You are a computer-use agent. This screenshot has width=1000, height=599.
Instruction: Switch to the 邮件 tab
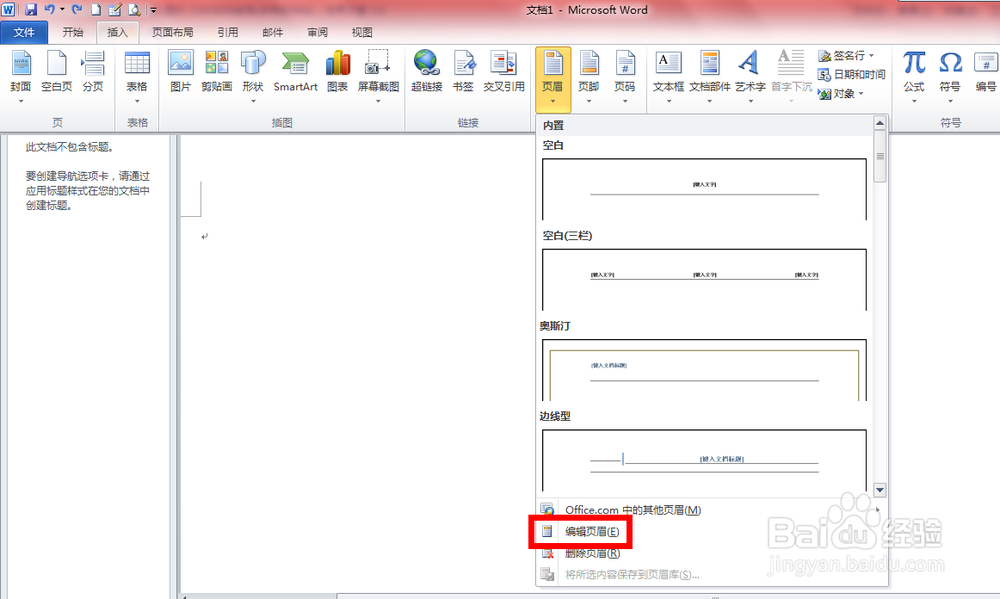(272, 33)
